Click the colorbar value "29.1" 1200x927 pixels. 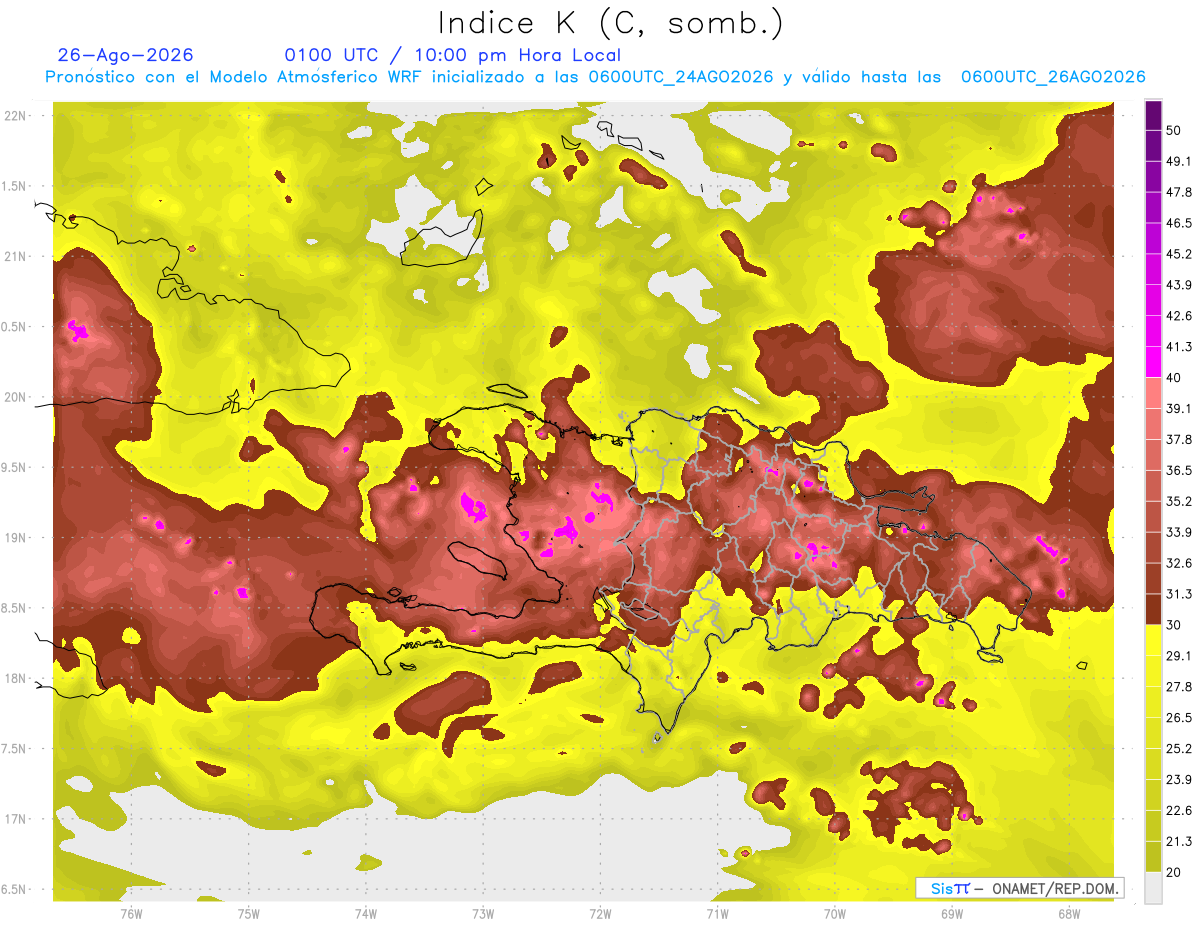pos(1180,656)
